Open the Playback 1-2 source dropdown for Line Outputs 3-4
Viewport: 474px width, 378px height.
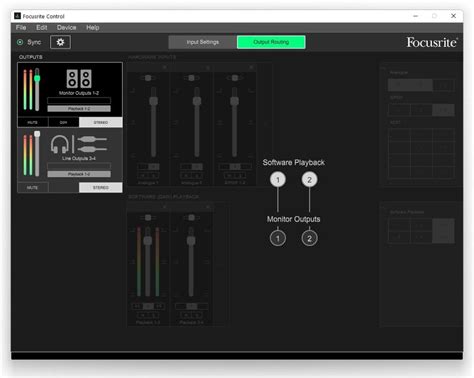coord(79,174)
